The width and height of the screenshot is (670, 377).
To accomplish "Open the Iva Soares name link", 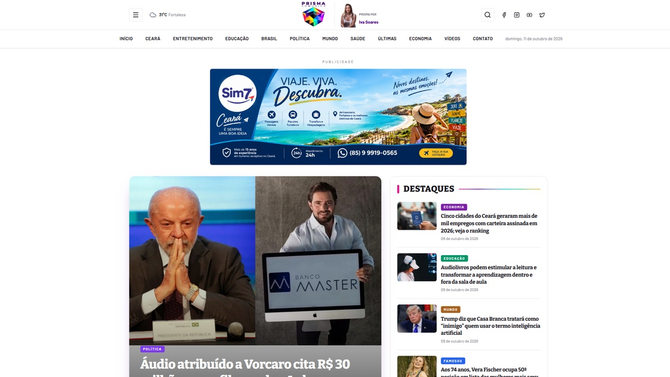I will 368,22.
